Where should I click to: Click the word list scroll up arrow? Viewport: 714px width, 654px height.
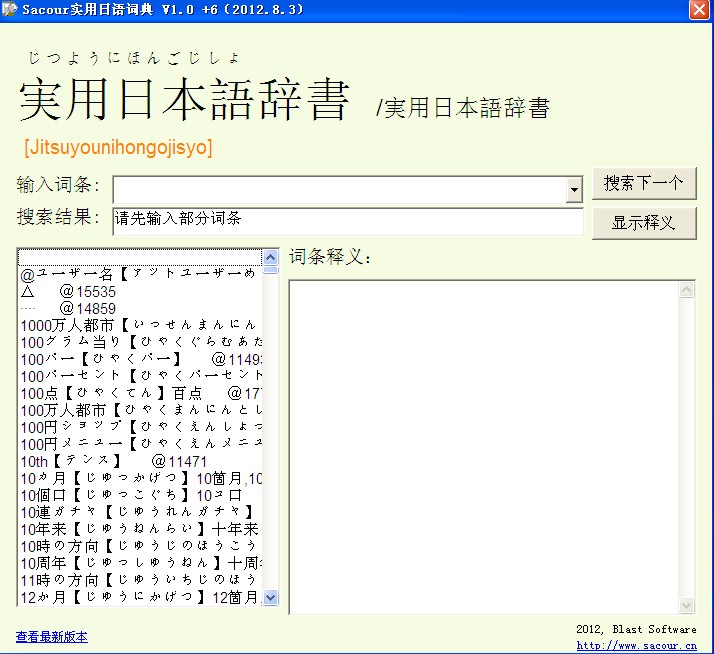coord(270,257)
